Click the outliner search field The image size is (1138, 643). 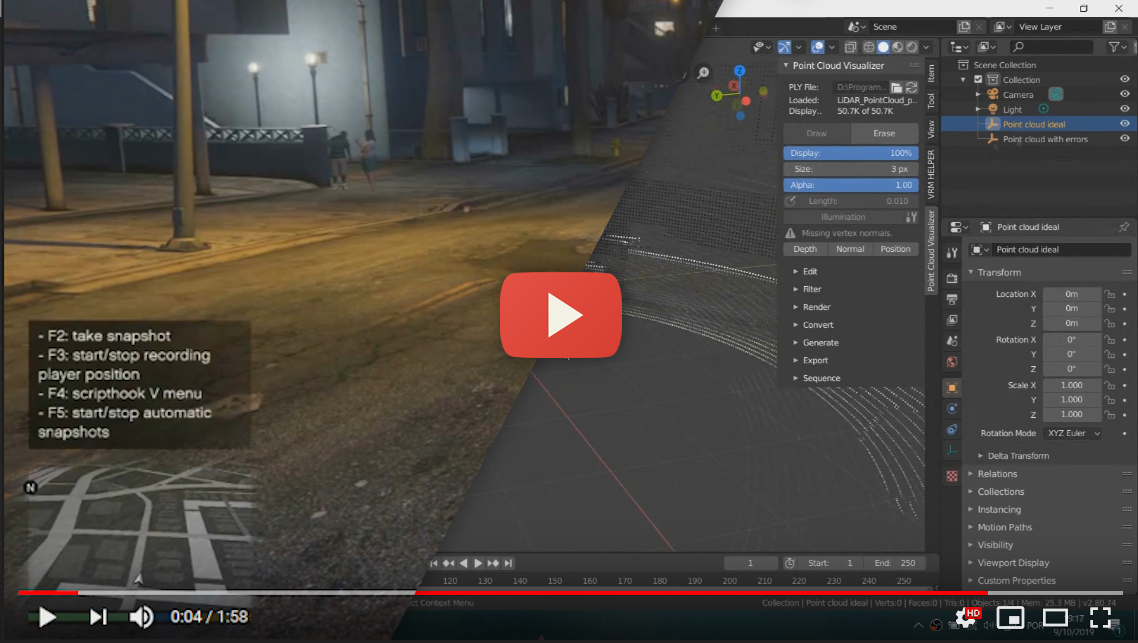tap(1051, 47)
